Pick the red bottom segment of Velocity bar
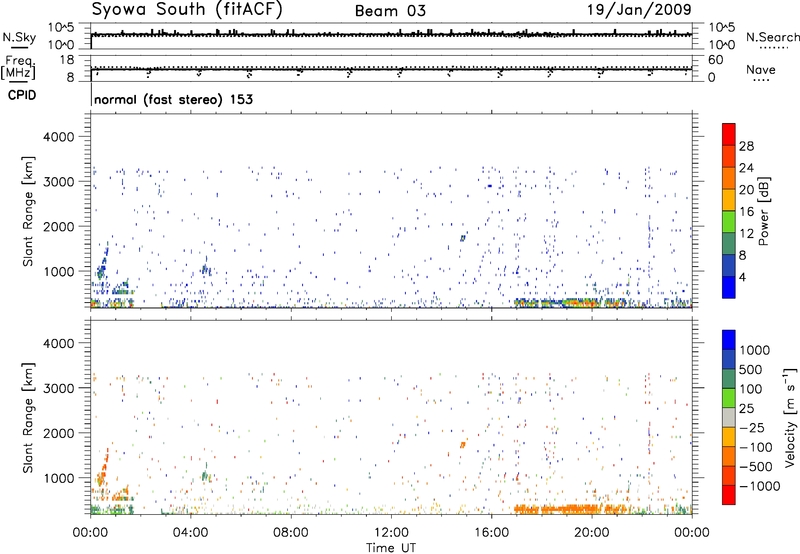The width and height of the screenshot is (800, 554). coord(729,495)
